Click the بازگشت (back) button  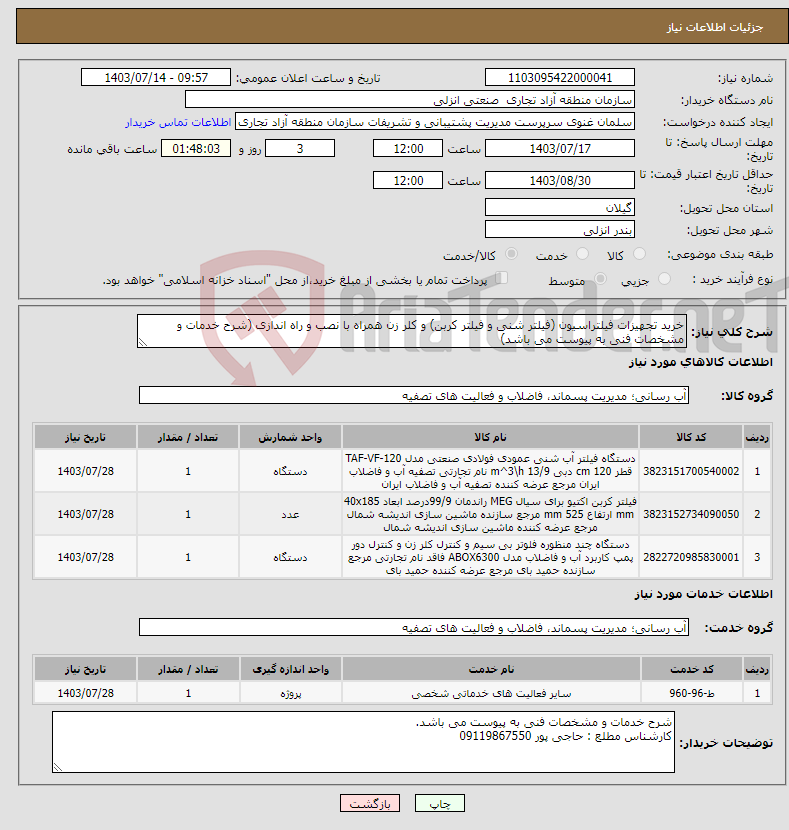pyautogui.click(x=370, y=804)
